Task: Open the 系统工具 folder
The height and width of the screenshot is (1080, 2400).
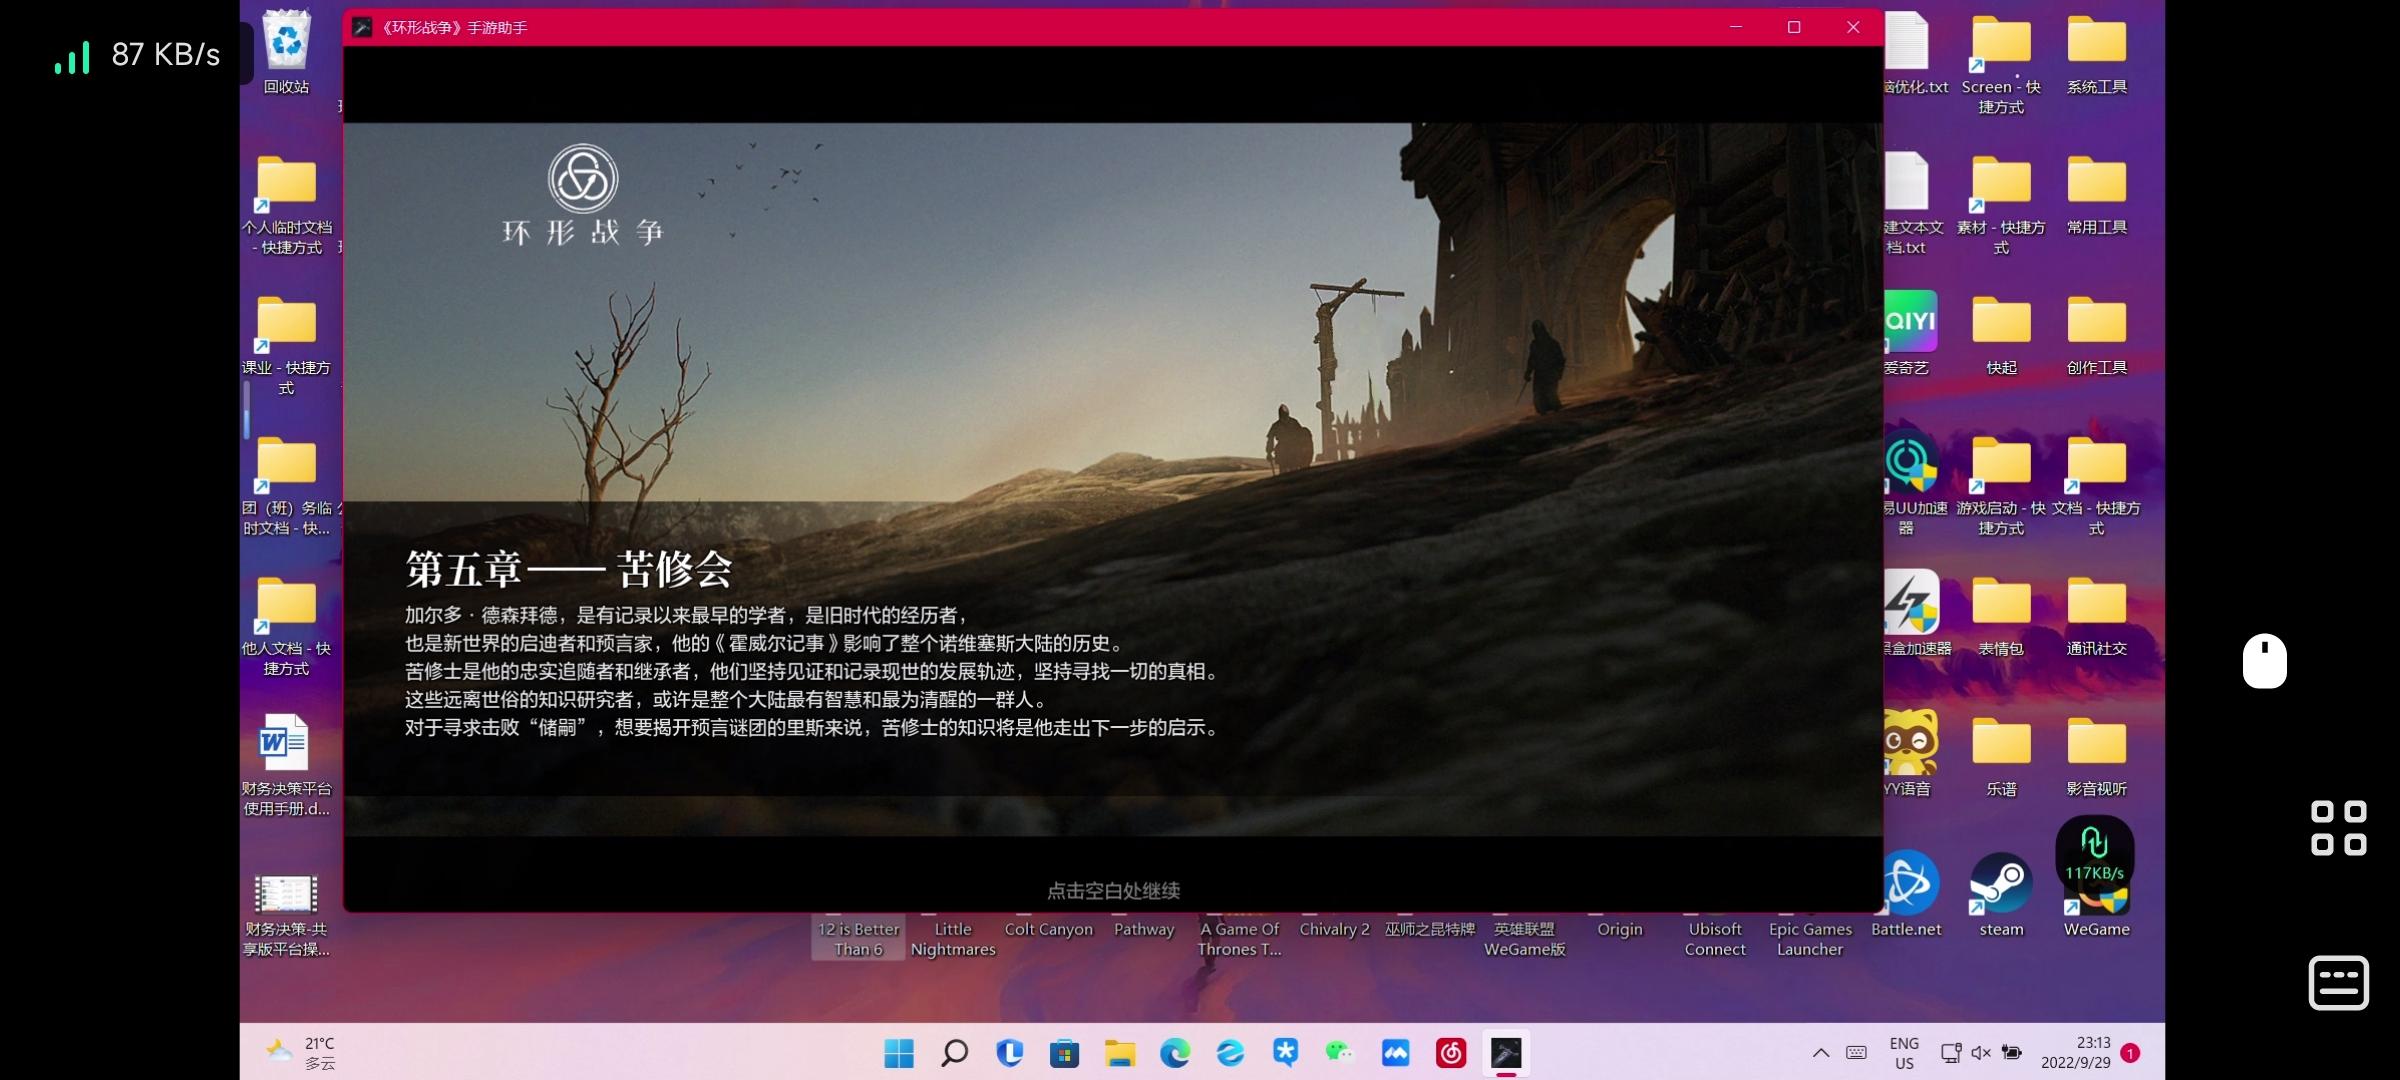Action: click(x=2096, y=54)
